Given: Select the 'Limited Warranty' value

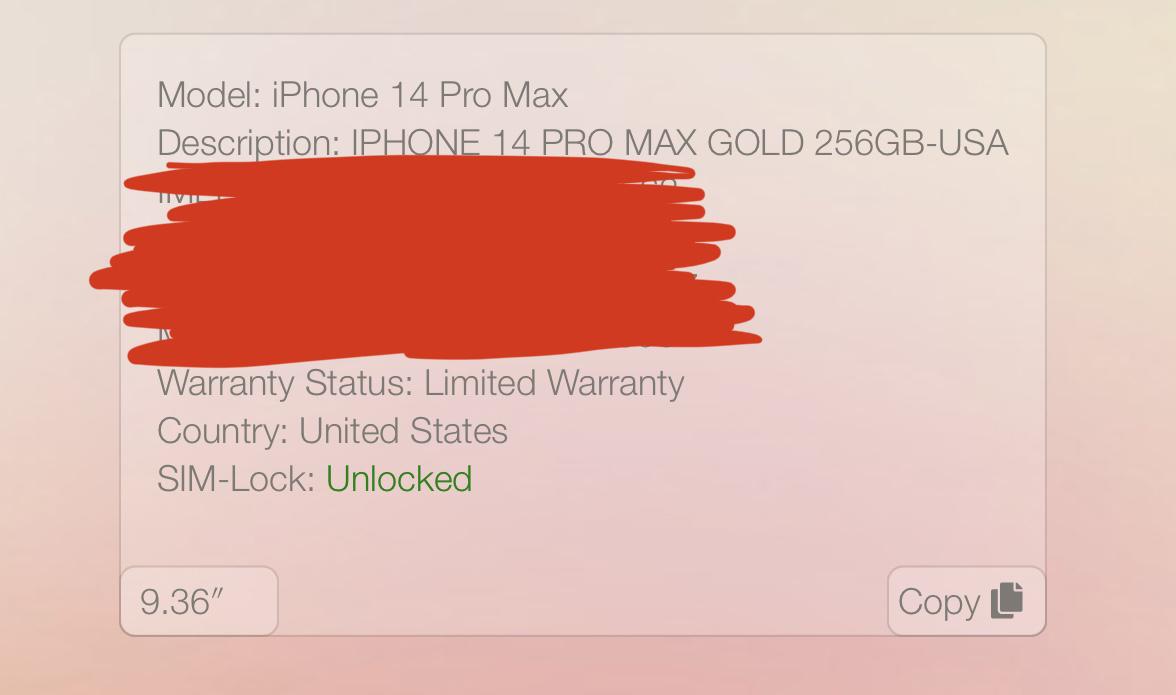Looking at the screenshot, I should point(554,383).
